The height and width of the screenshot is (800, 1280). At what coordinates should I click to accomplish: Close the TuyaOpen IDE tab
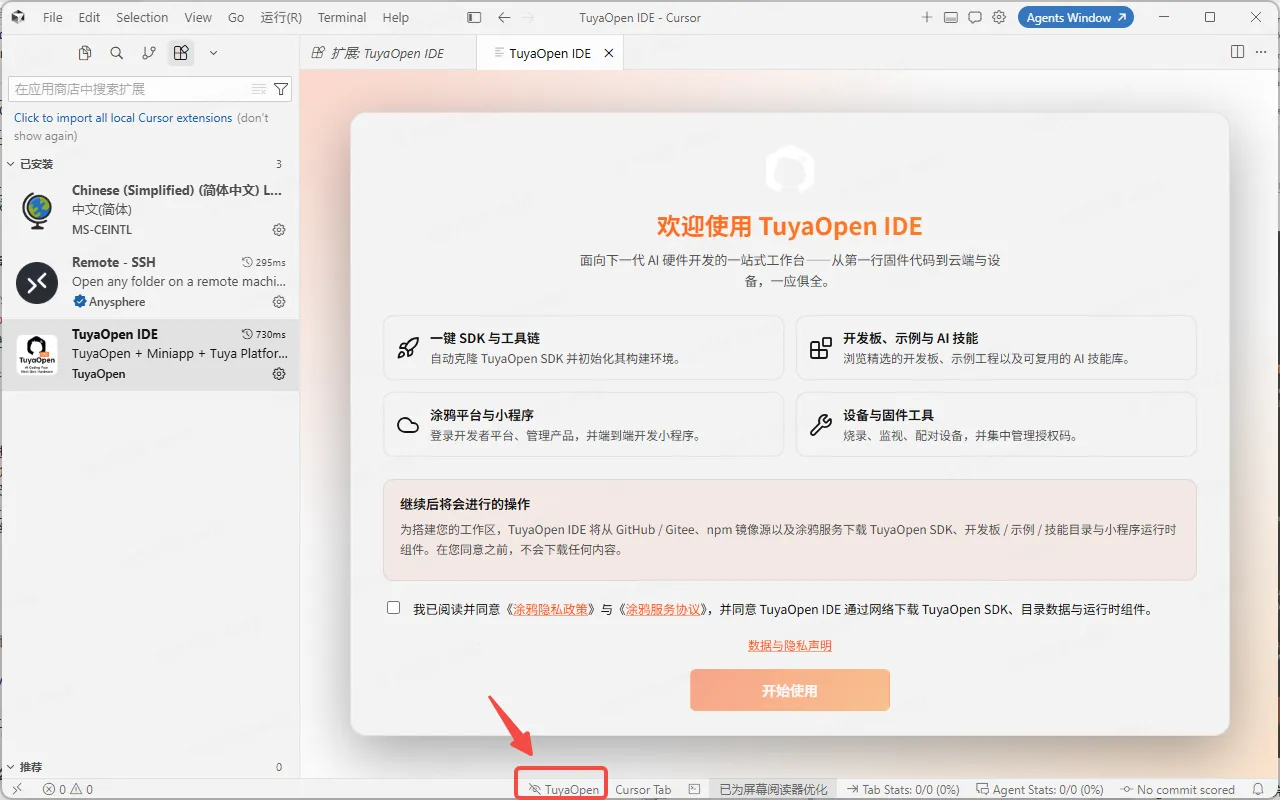click(x=609, y=53)
